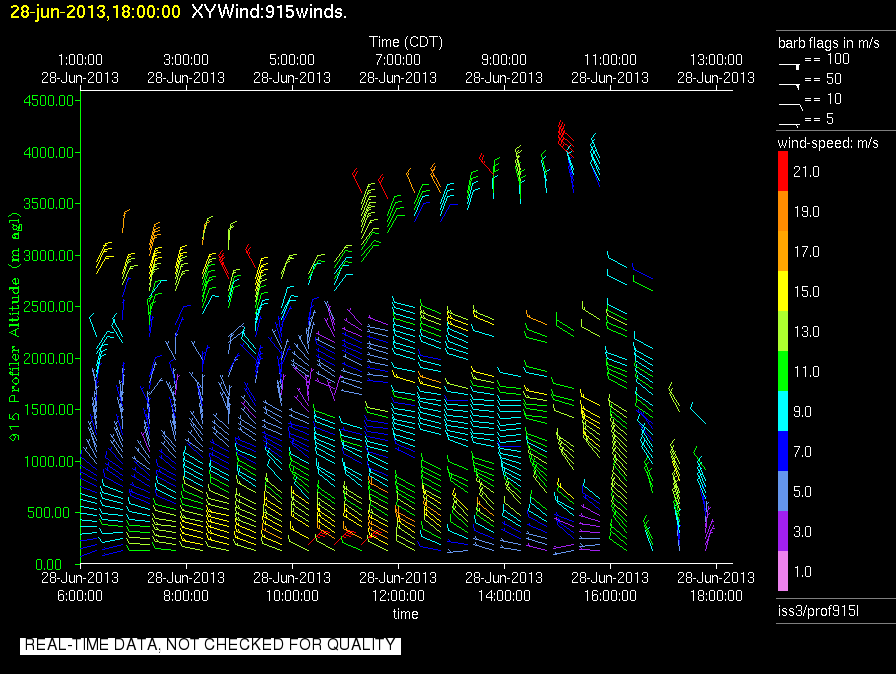896x674 pixels.
Task: Choose the purple 3.0 wind-speed swatch
Action: 783,531
